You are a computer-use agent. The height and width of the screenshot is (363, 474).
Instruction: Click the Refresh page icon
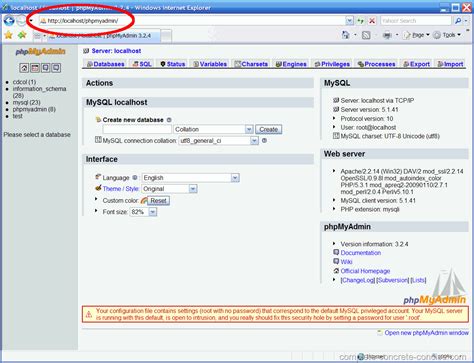pyautogui.click(x=361, y=21)
